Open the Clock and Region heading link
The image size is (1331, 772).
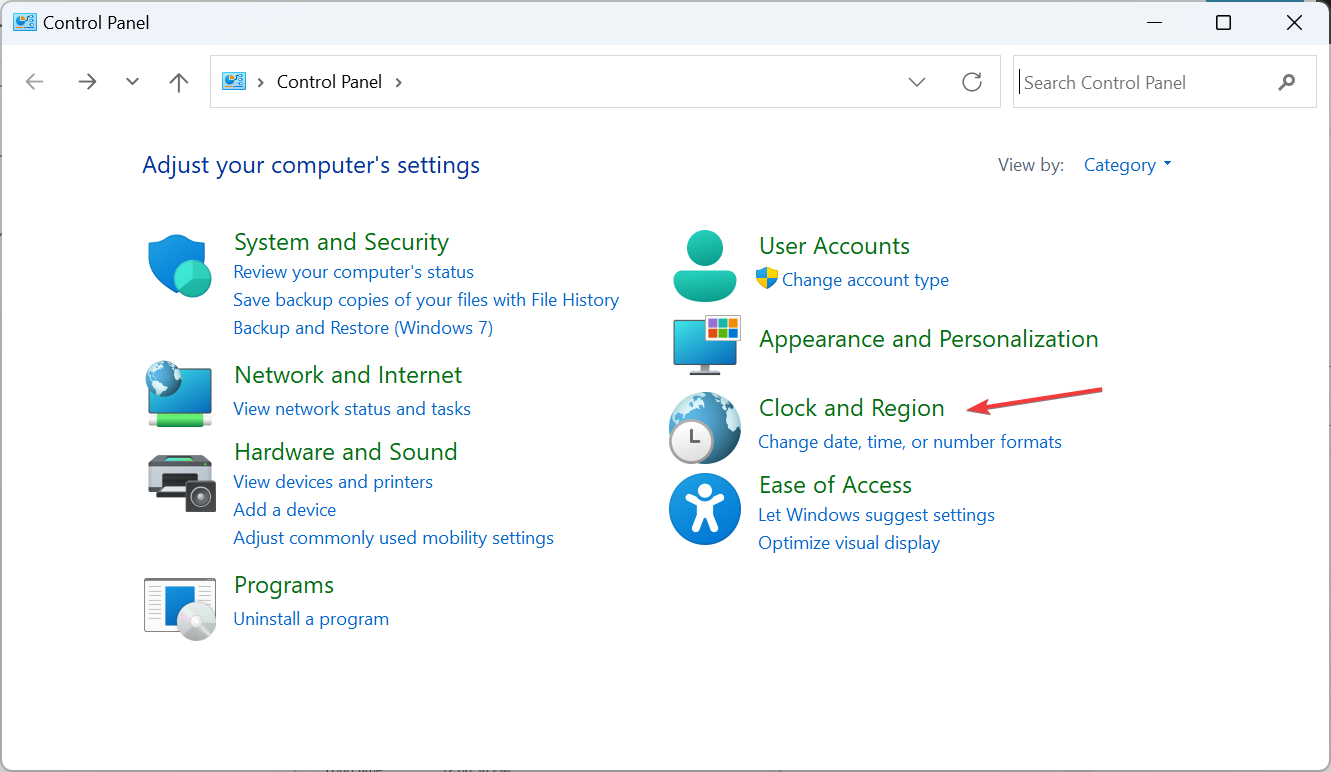click(x=851, y=408)
